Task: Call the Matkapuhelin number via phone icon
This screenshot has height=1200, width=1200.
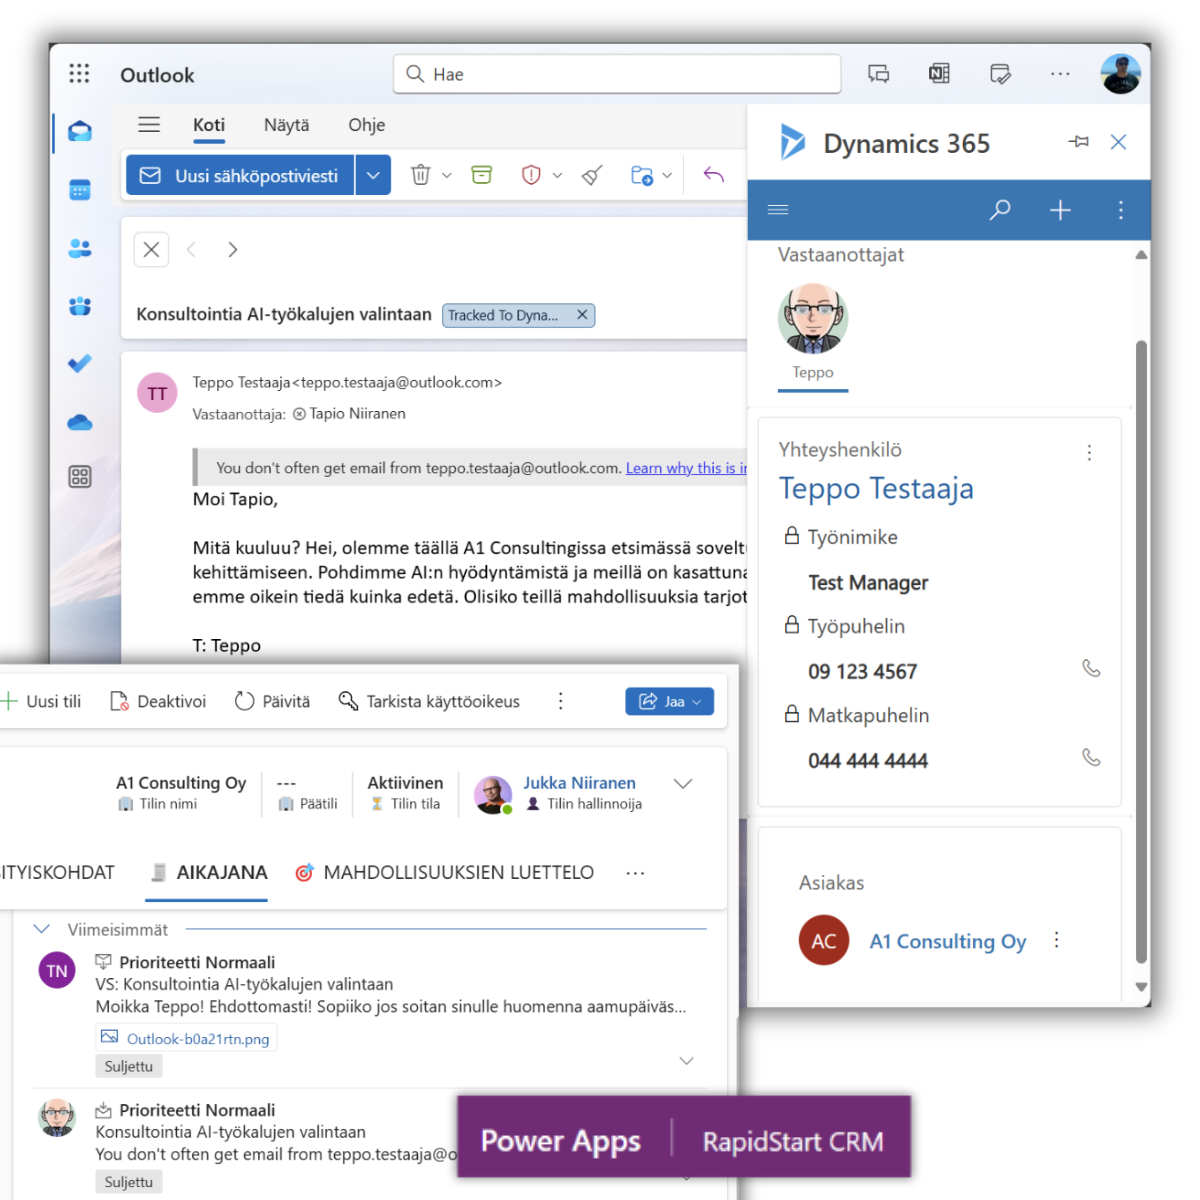Action: 1091,758
